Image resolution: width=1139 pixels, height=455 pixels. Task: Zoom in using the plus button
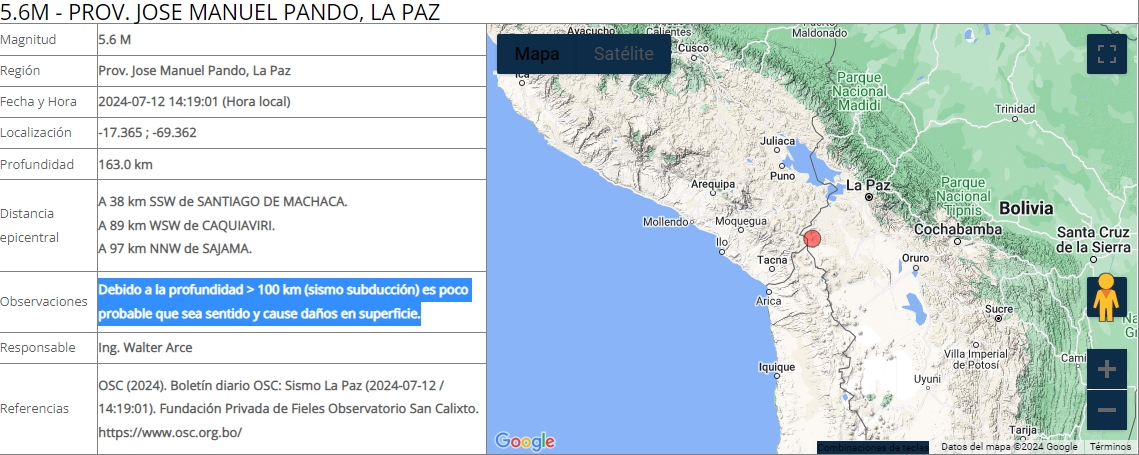pos(1106,370)
